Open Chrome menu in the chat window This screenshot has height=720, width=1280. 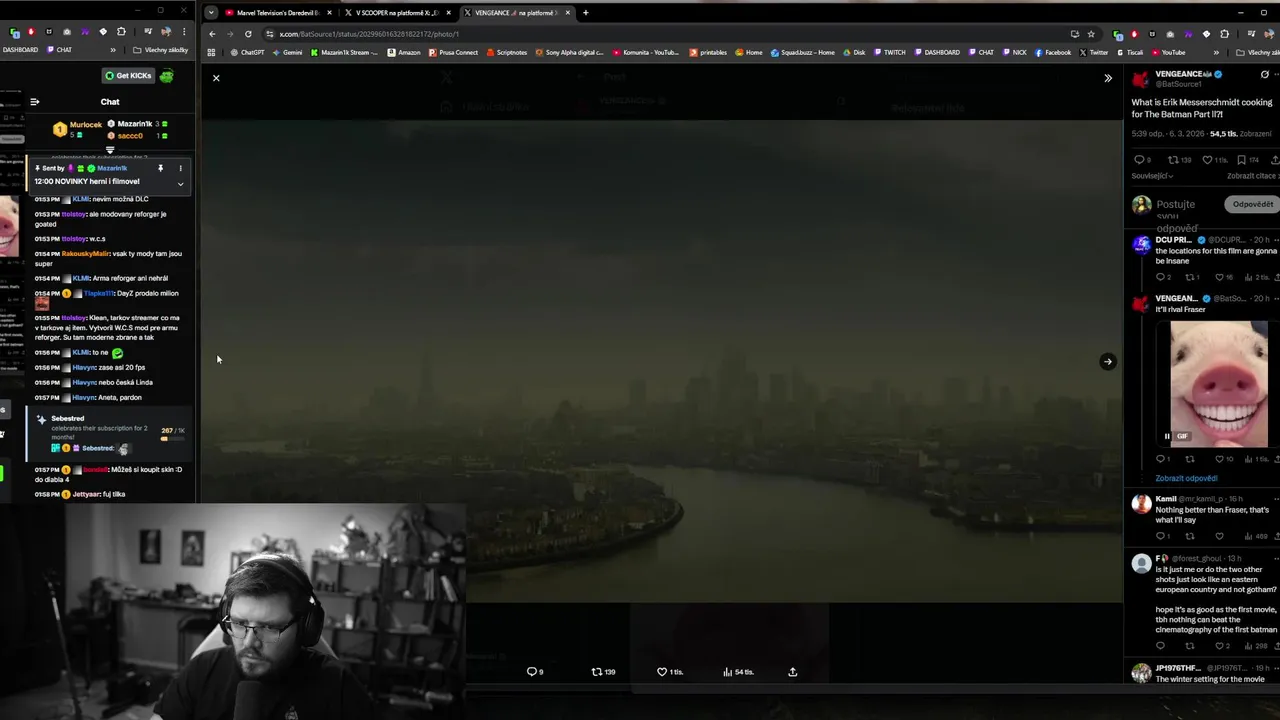click(183, 32)
